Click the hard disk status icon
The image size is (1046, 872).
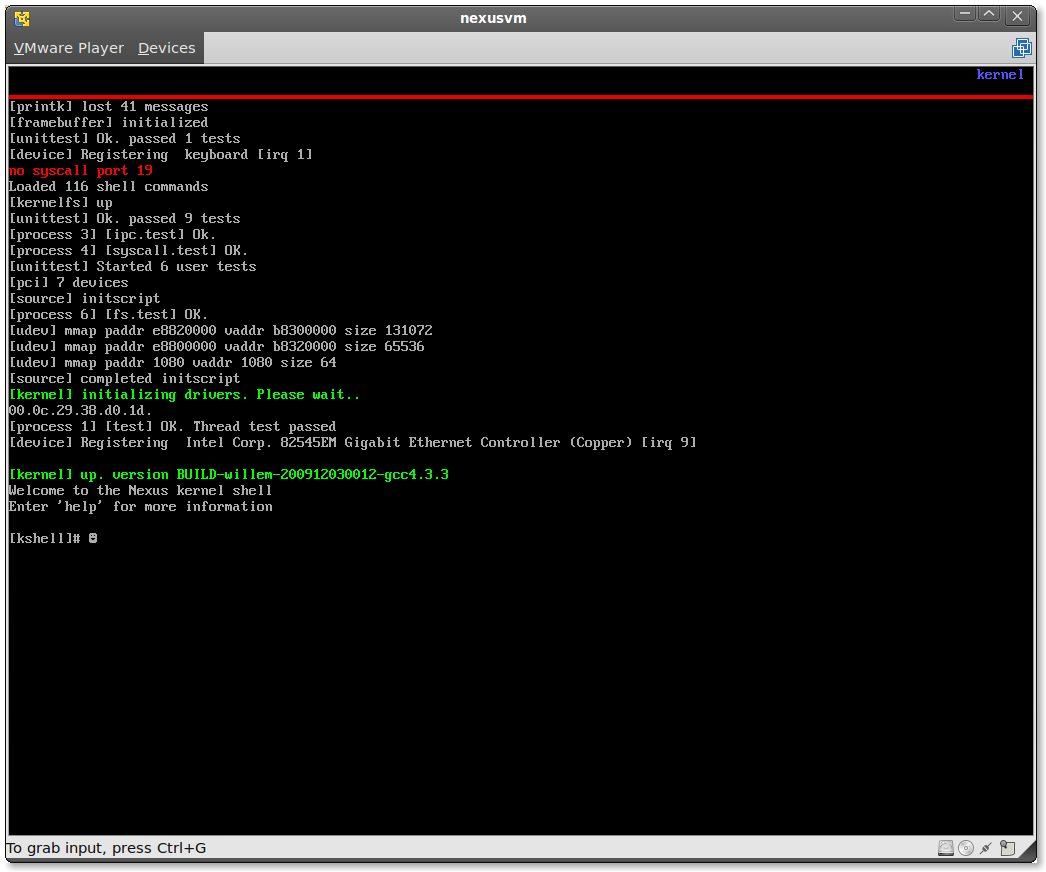click(x=946, y=848)
